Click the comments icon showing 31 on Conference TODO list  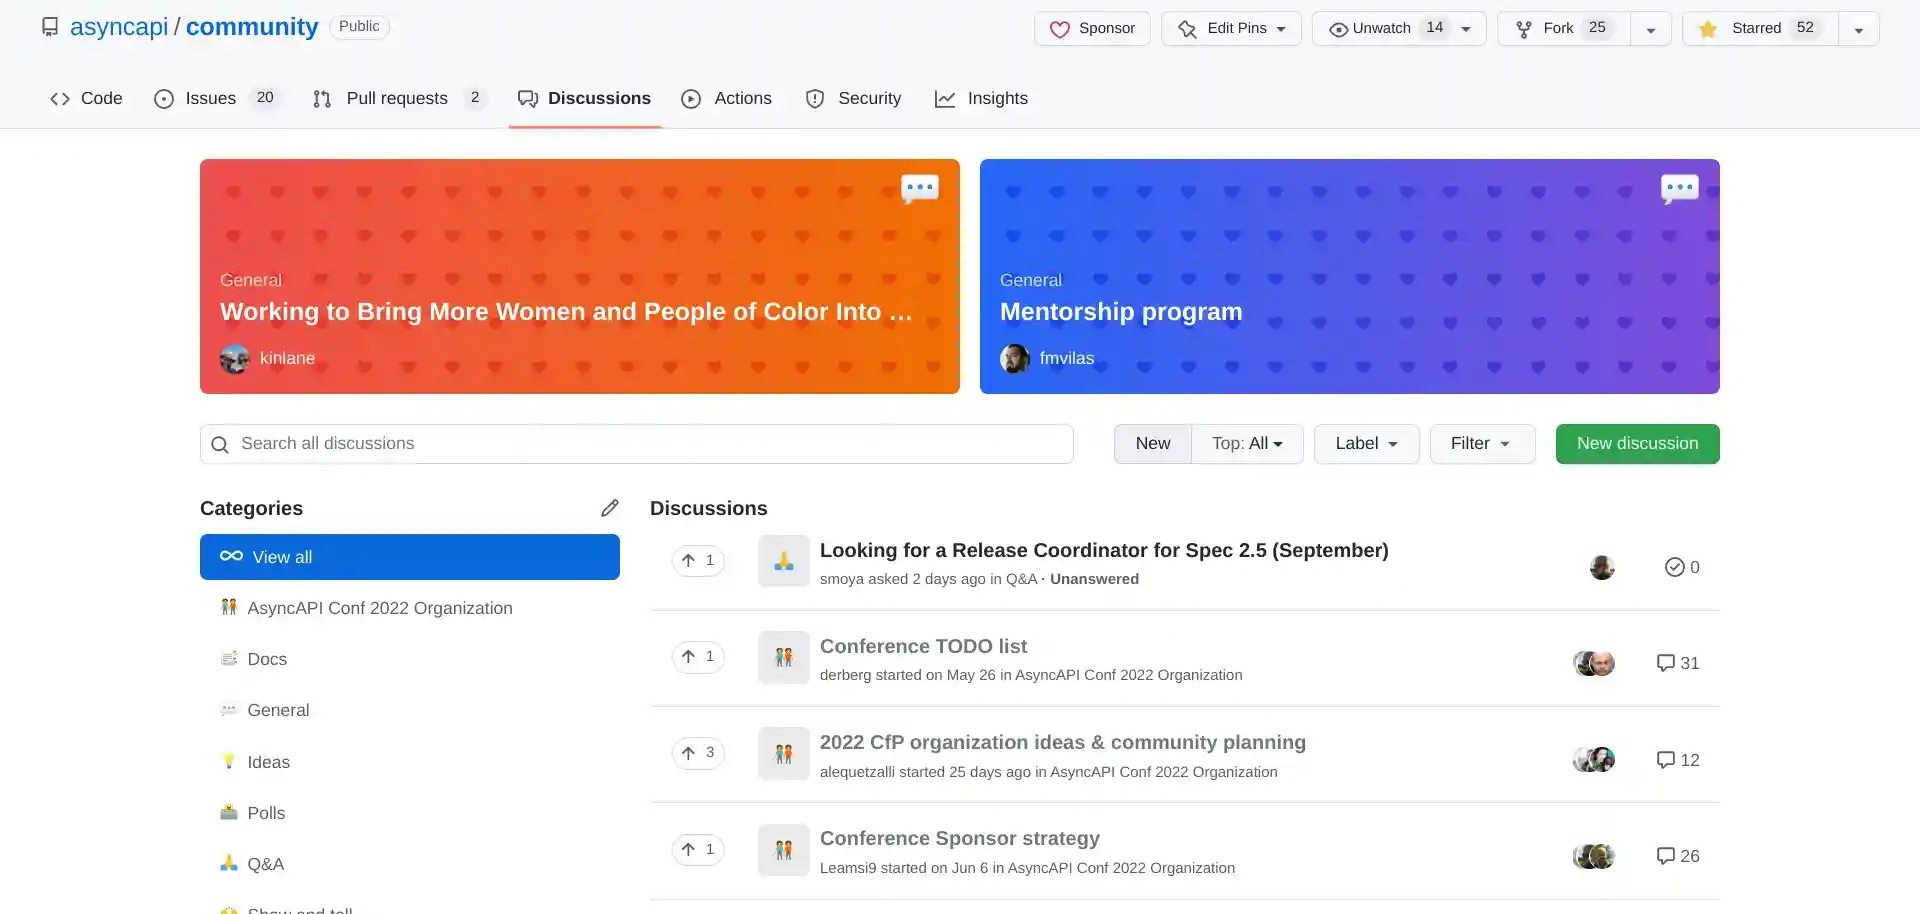tap(1665, 662)
